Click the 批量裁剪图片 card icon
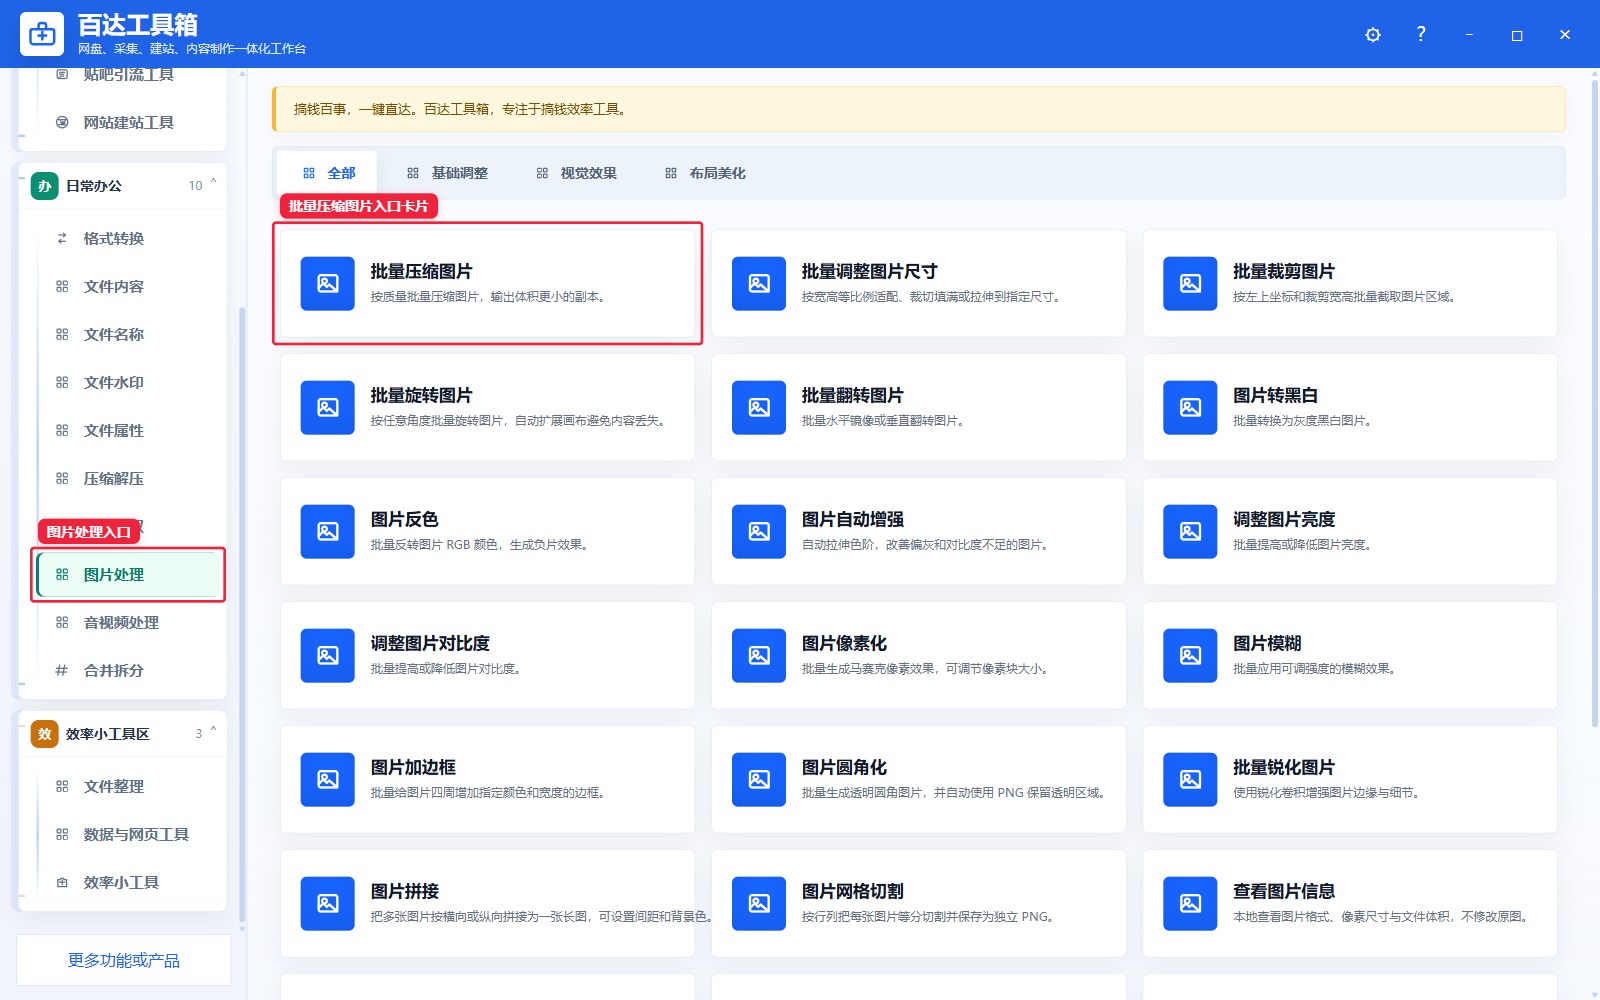 (1190, 283)
